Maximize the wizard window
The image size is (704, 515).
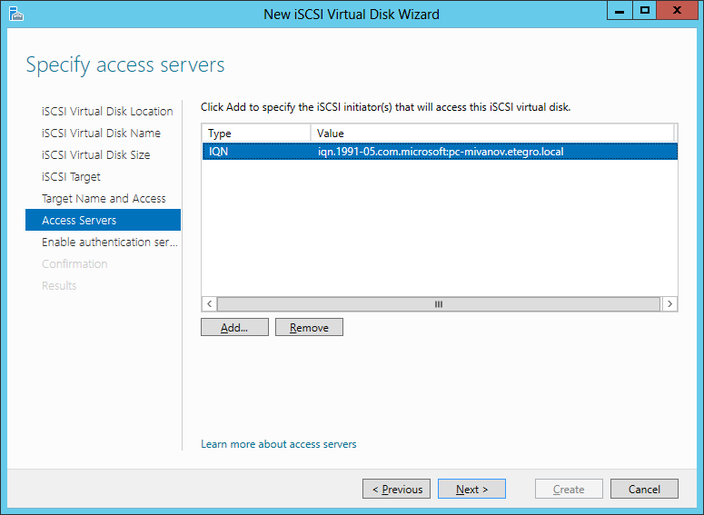click(644, 11)
